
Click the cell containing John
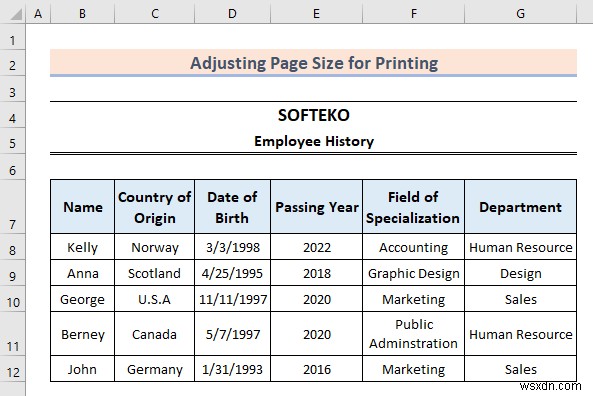point(82,369)
